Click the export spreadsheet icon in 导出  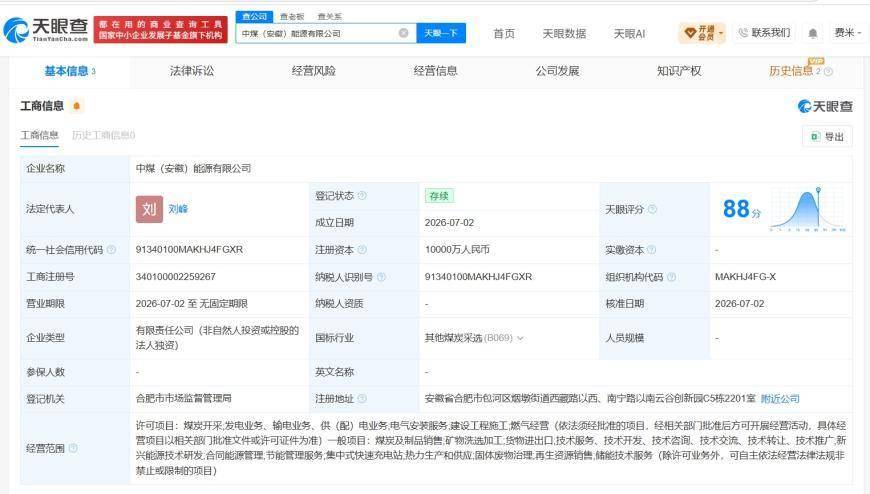[815, 137]
